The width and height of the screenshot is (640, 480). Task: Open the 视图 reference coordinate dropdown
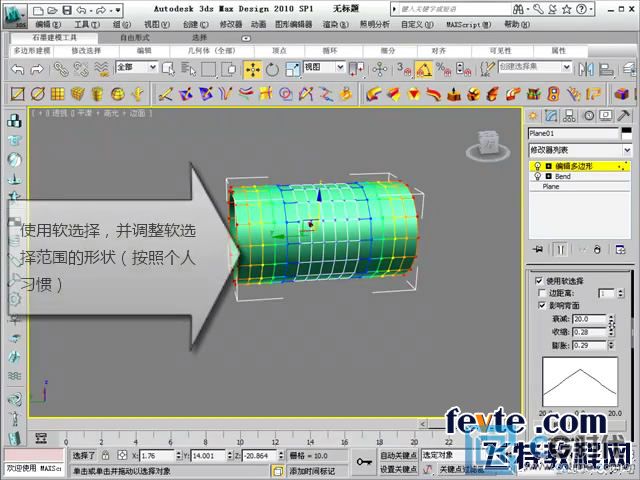340,67
